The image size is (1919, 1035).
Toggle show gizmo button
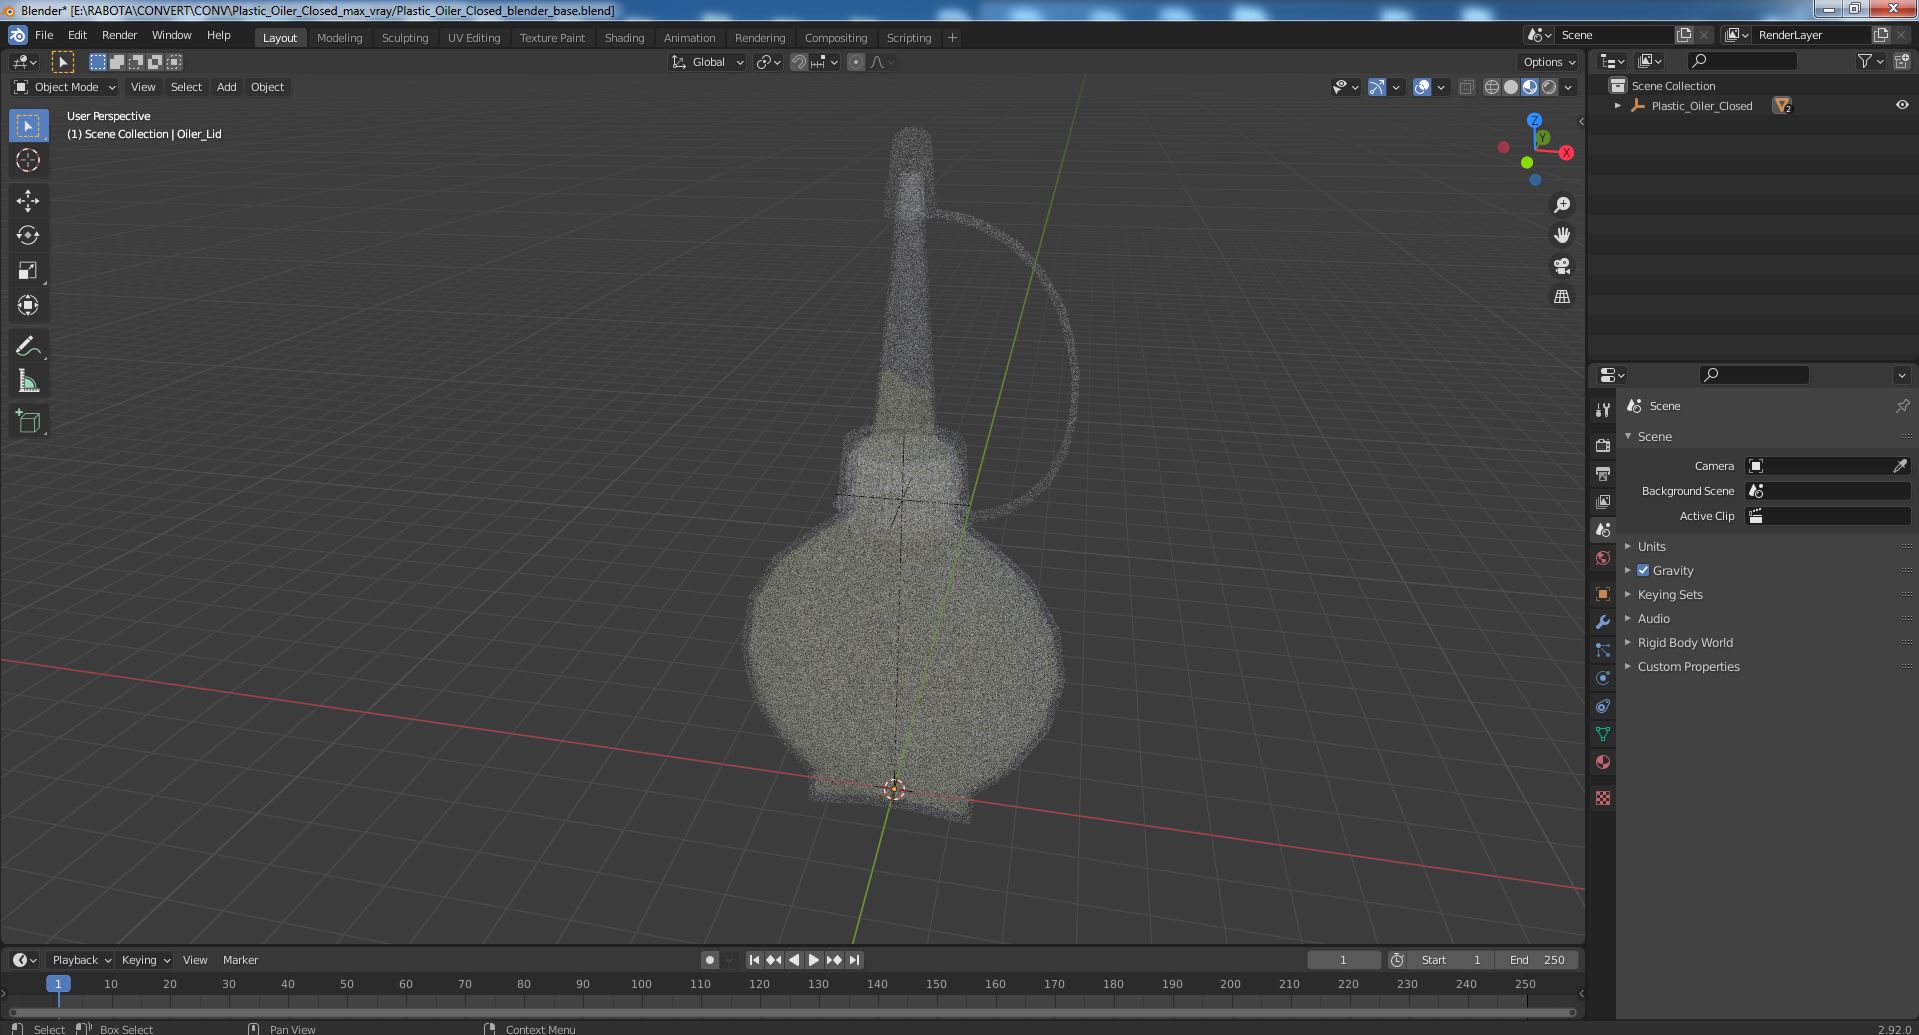click(x=1377, y=87)
